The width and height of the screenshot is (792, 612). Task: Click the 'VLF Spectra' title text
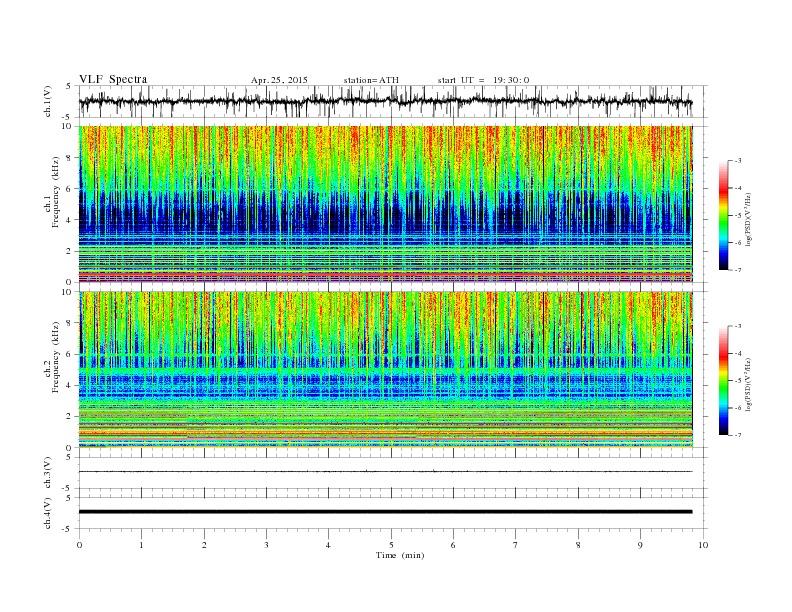pyautogui.click(x=113, y=79)
